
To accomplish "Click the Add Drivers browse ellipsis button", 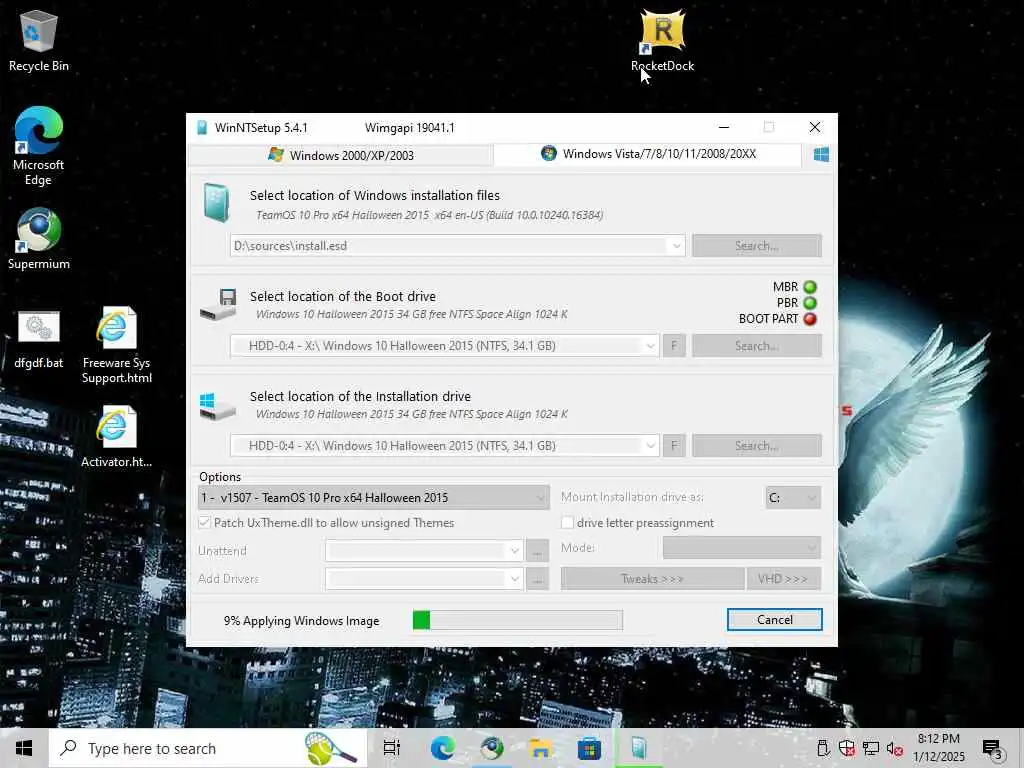I will click(537, 579).
